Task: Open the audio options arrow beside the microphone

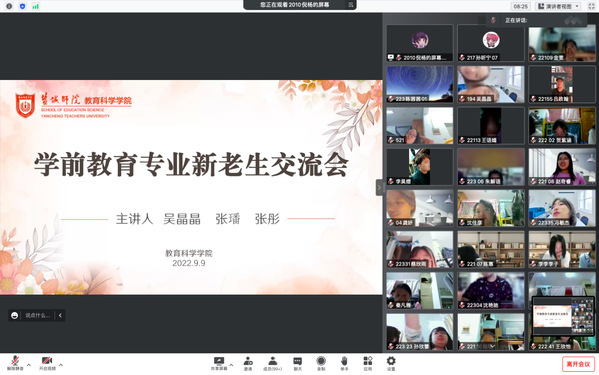Action: (29, 365)
